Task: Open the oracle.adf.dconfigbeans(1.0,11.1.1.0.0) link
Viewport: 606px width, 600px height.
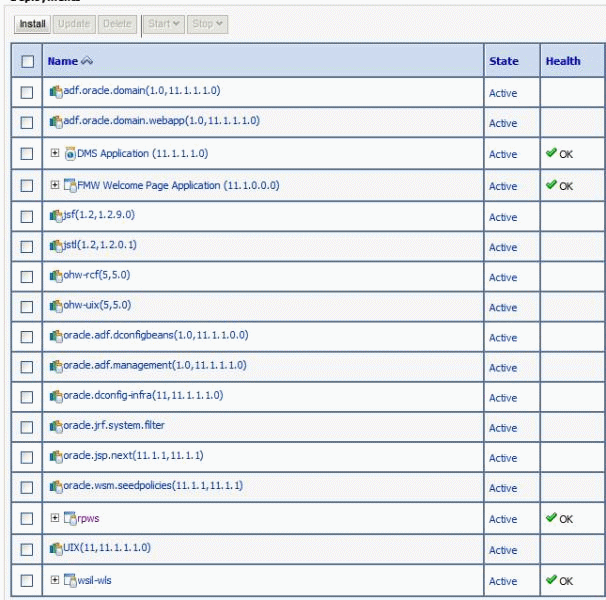Action: click(x=156, y=335)
